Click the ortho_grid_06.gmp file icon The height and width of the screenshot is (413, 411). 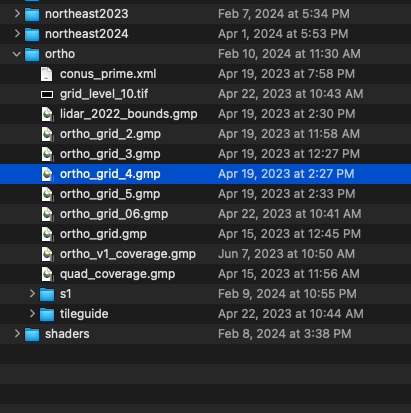[48, 214]
